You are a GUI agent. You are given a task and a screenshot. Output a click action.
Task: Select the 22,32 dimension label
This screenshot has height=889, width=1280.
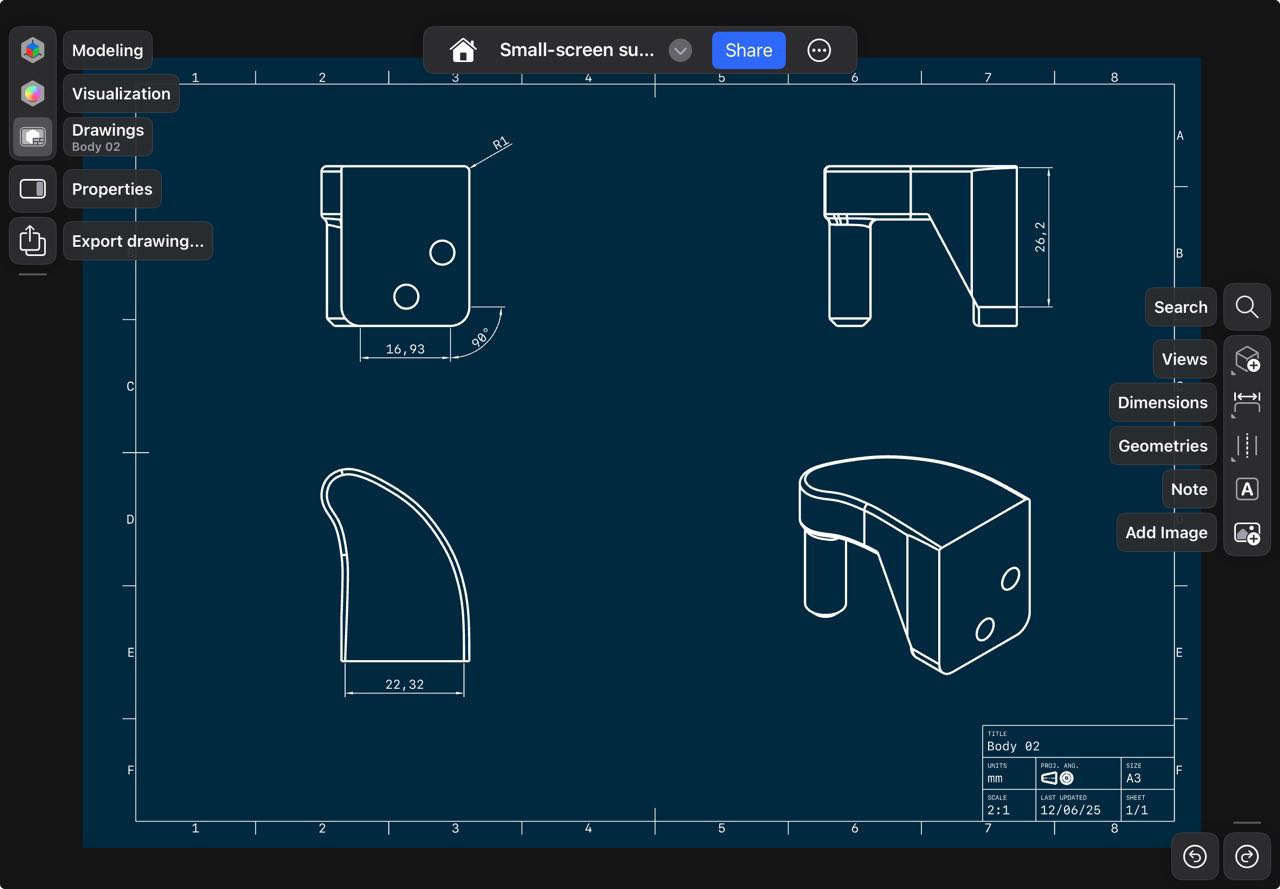tap(404, 685)
